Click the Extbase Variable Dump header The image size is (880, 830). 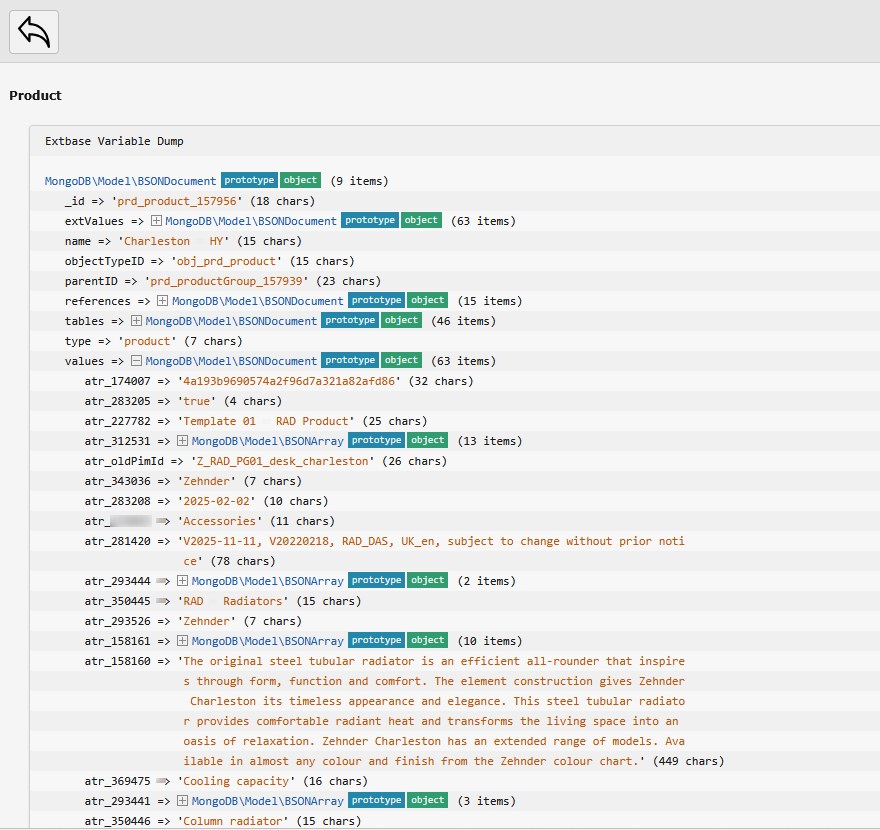[x=114, y=142]
